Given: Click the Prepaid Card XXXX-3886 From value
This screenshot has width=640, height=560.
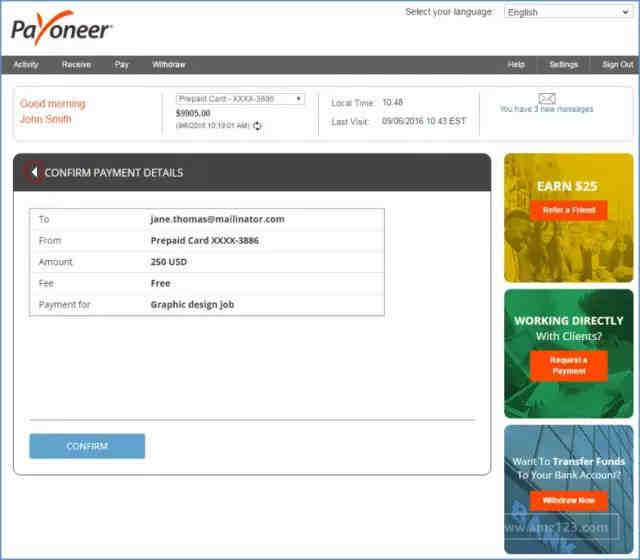Looking at the screenshot, I should pyautogui.click(x=204, y=240).
